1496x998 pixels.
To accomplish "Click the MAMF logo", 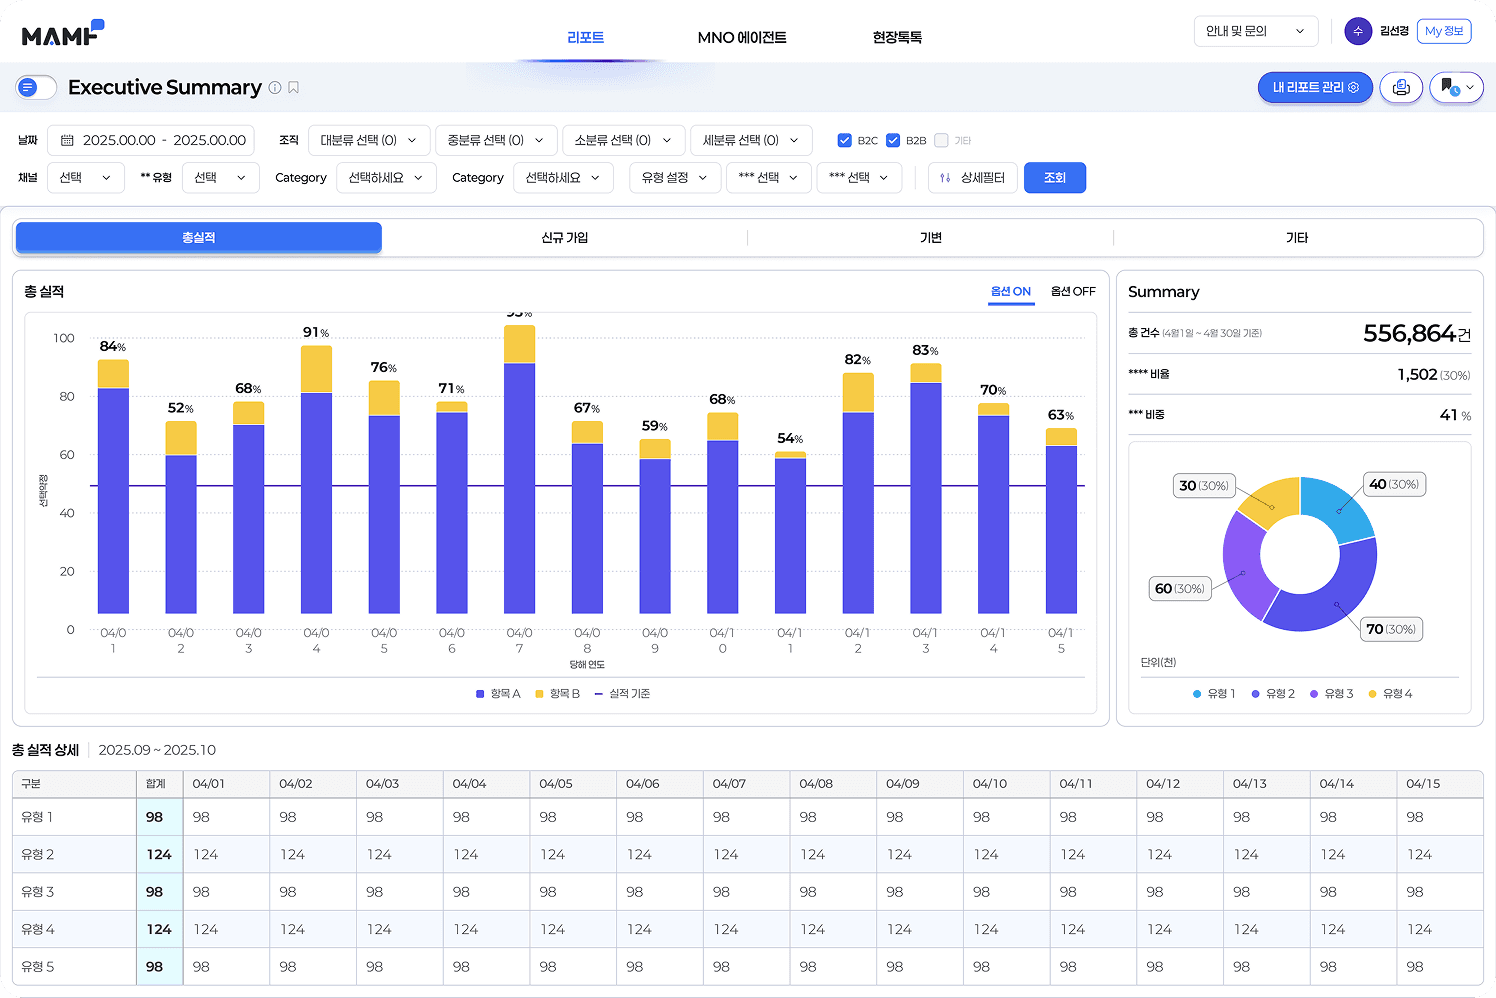I will click(x=62, y=34).
